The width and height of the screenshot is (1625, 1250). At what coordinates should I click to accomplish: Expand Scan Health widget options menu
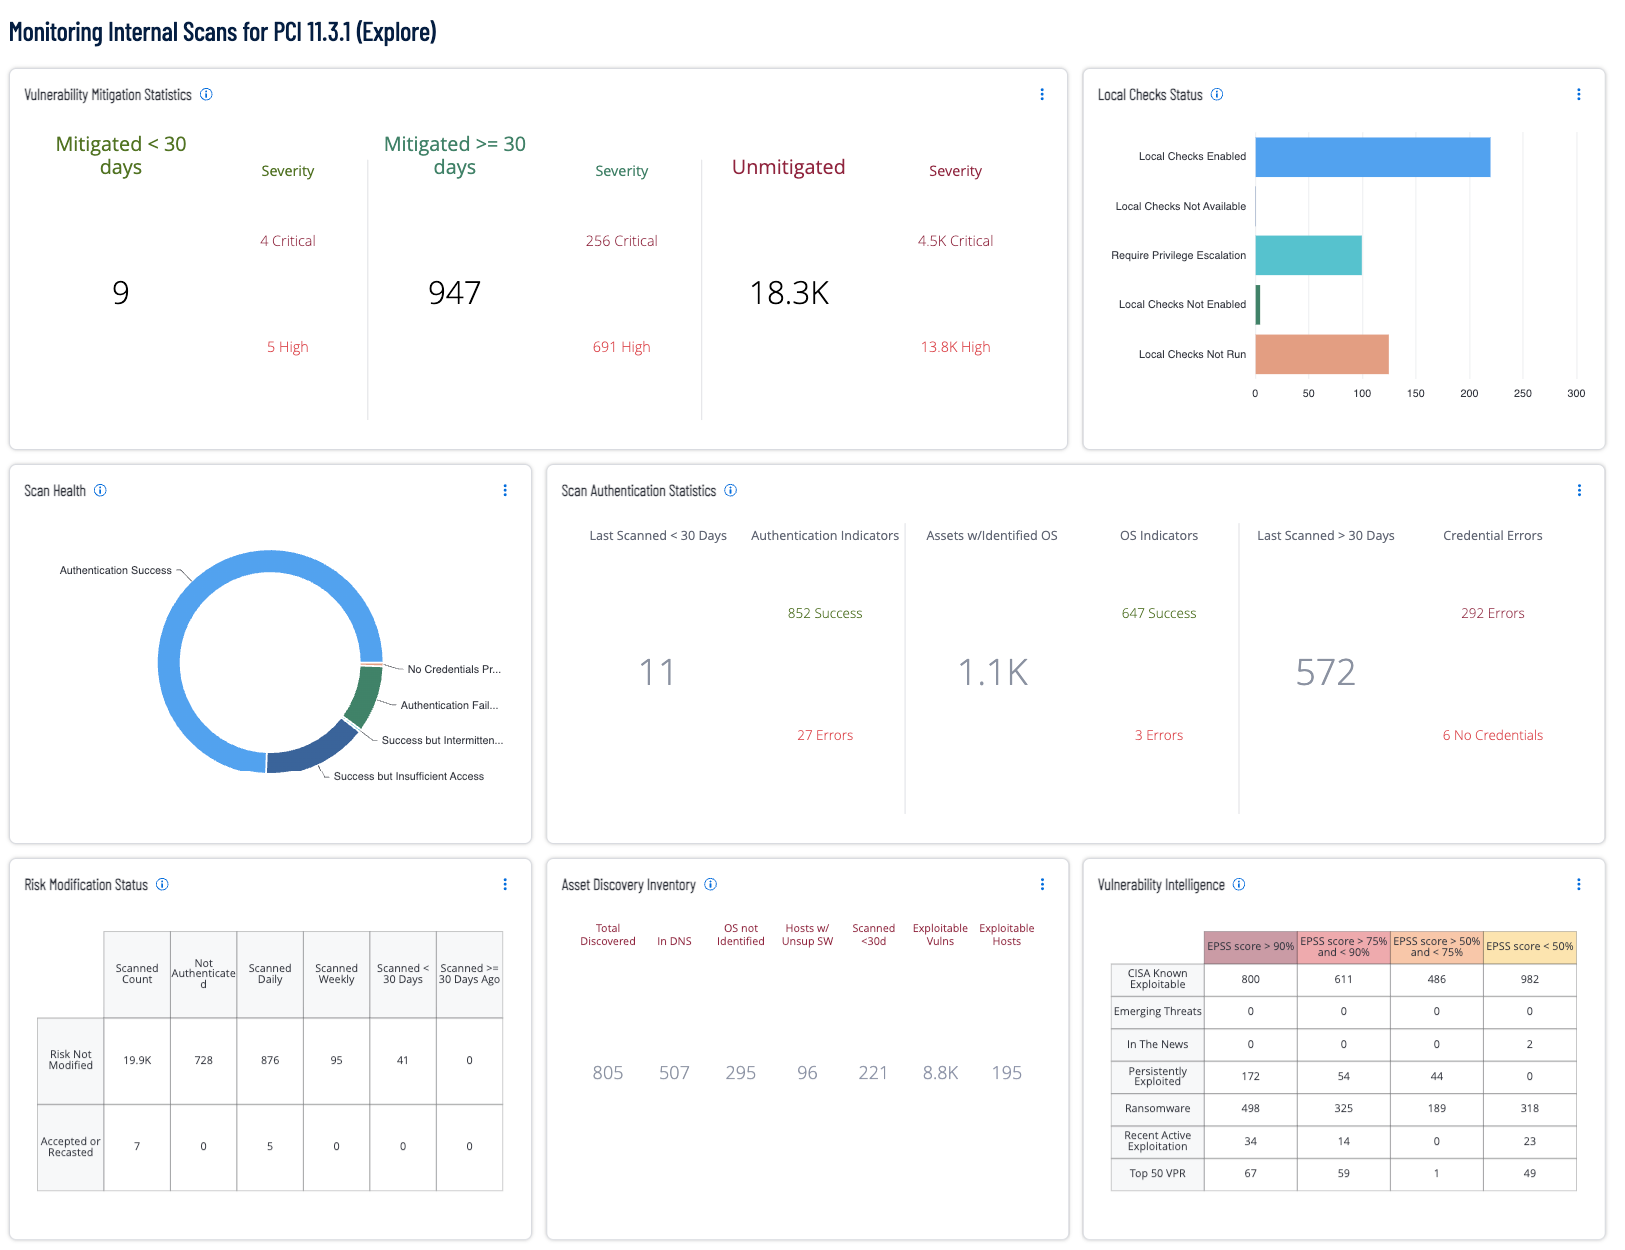505,491
